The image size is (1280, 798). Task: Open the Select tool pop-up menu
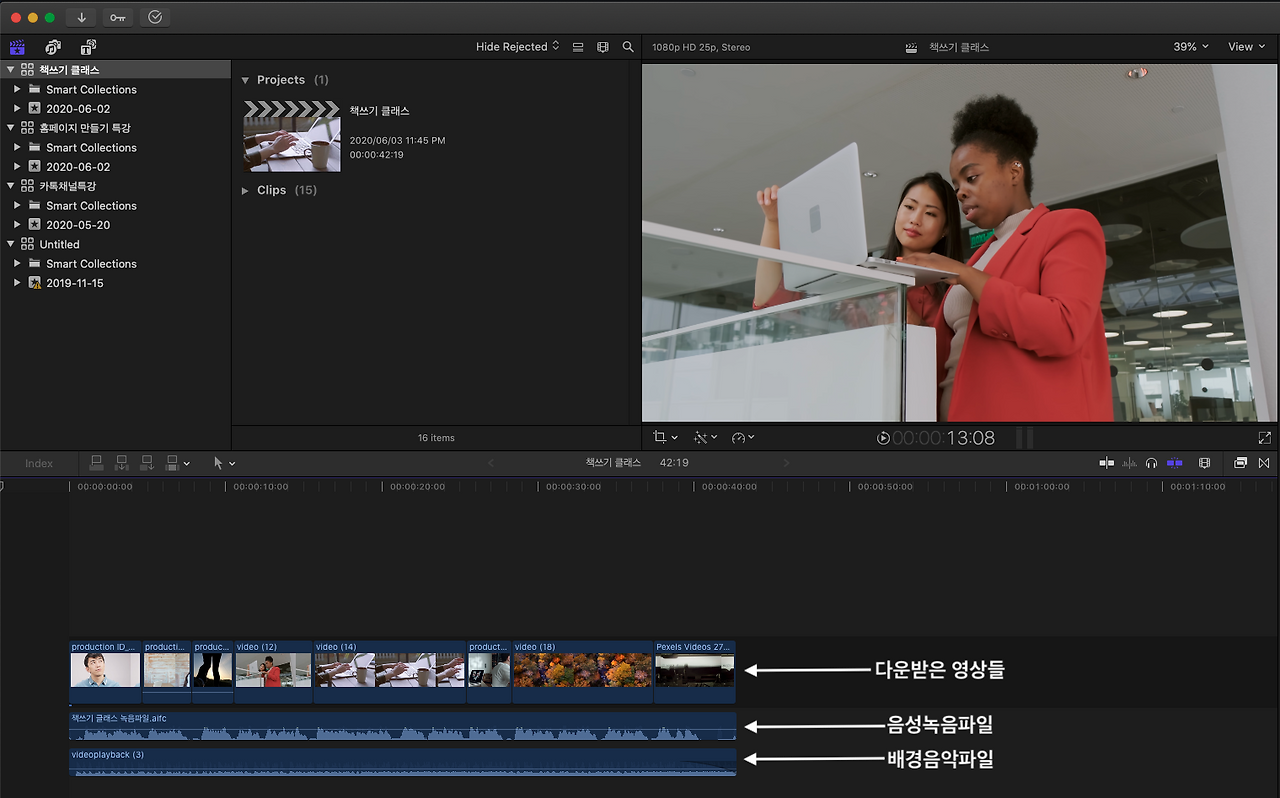[x=225, y=463]
